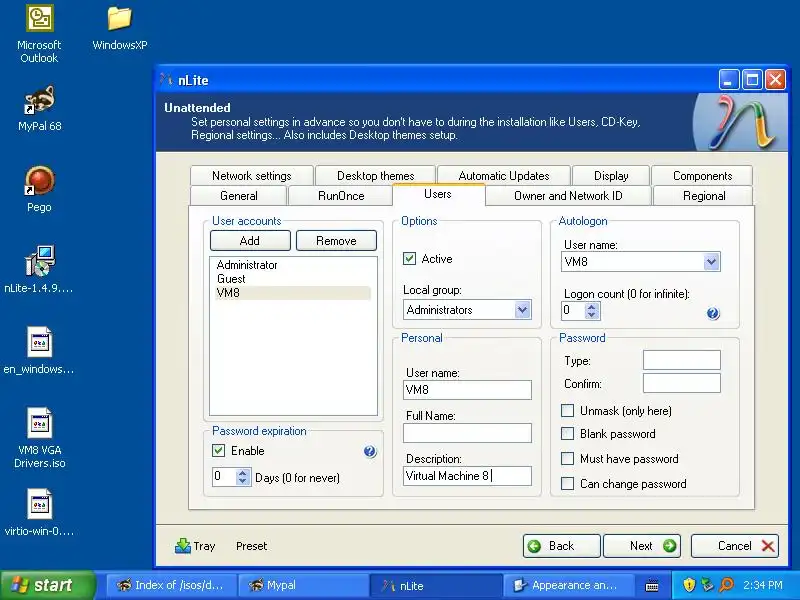Click Next to continue
This screenshot has height=600, width=800.
tap(642, 546)
